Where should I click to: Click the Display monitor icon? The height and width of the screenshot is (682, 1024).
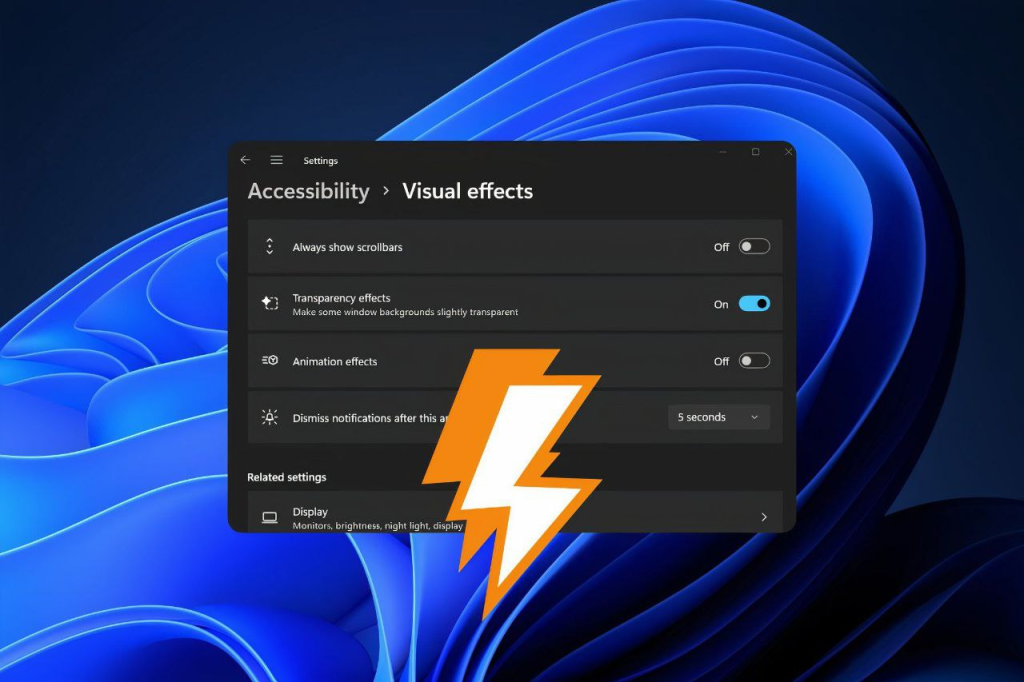click(269, 517)
